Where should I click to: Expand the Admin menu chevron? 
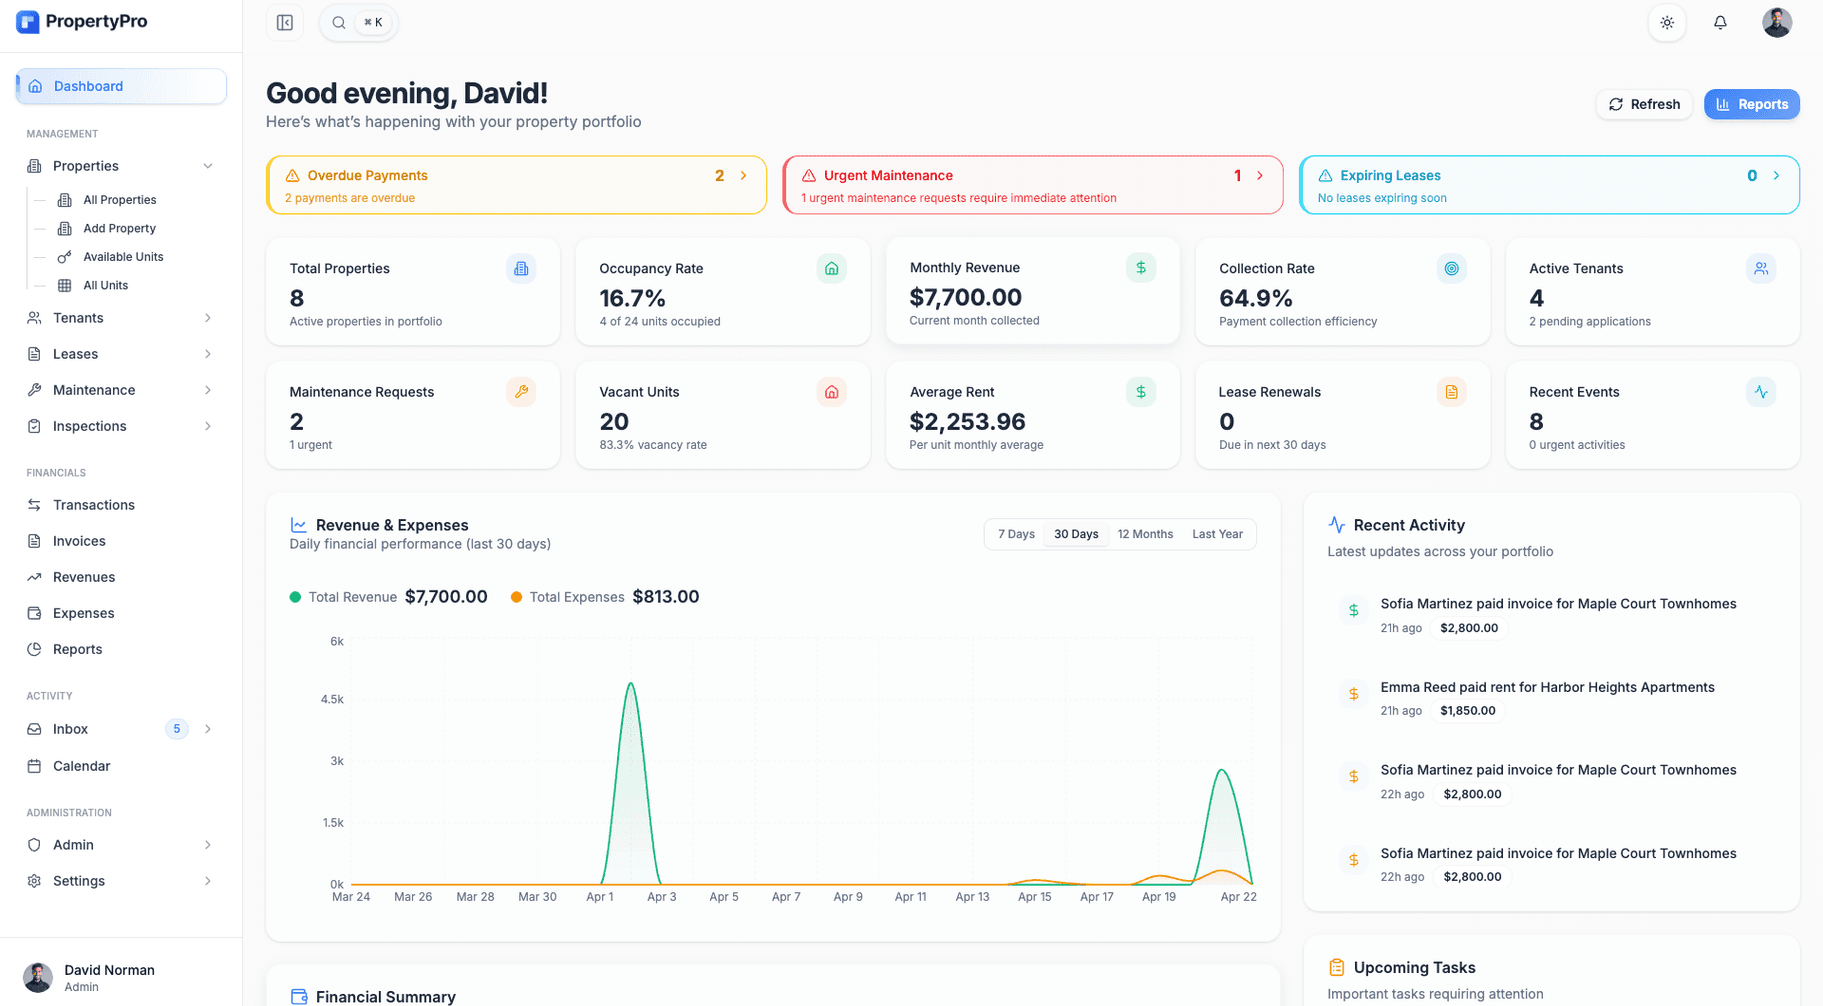[x=208, y=845]
